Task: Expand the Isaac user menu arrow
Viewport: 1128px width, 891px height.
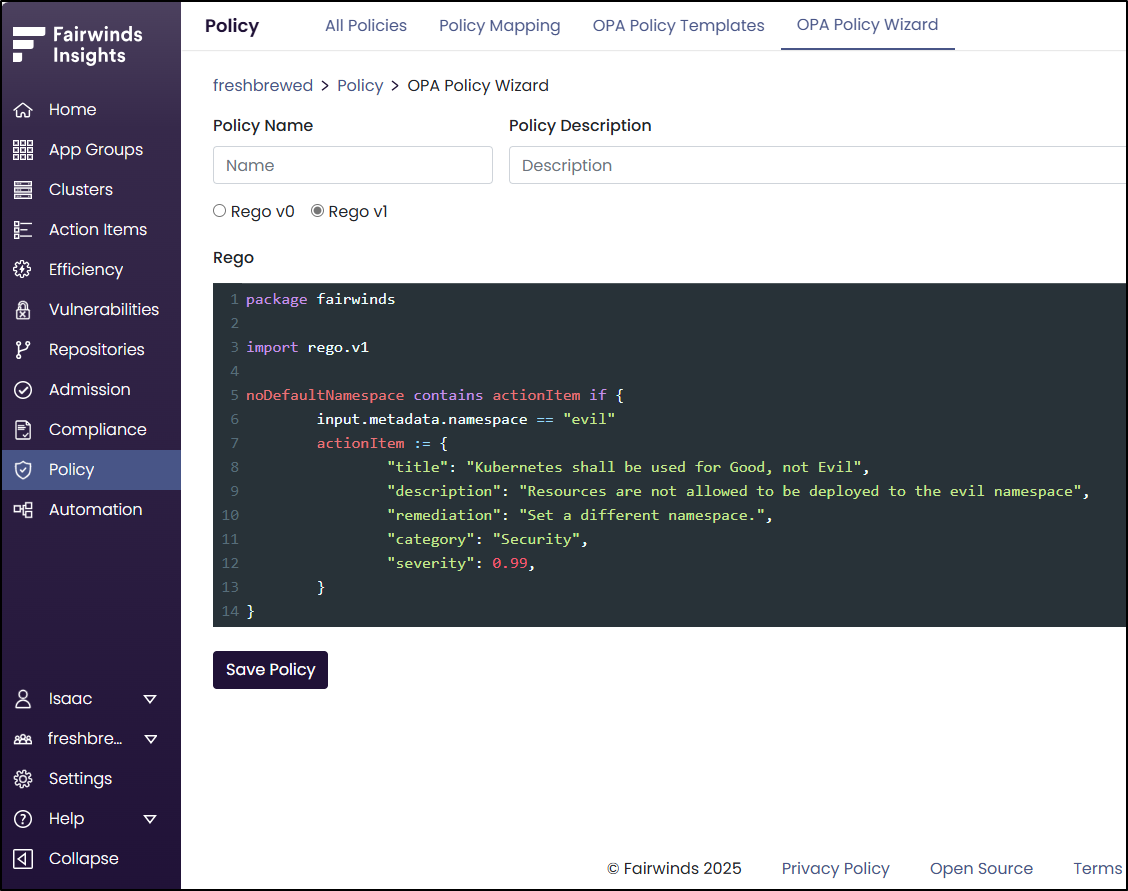Action: 150,699
